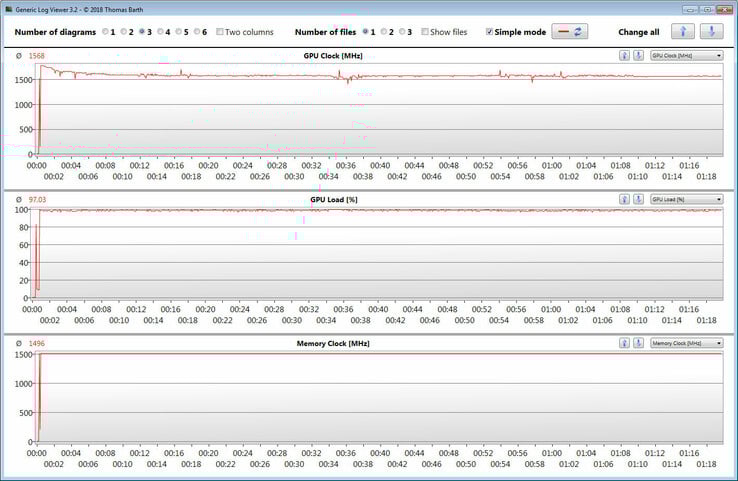Open the Memory Clock [MHz] dropdown

[x=687, y=343]
